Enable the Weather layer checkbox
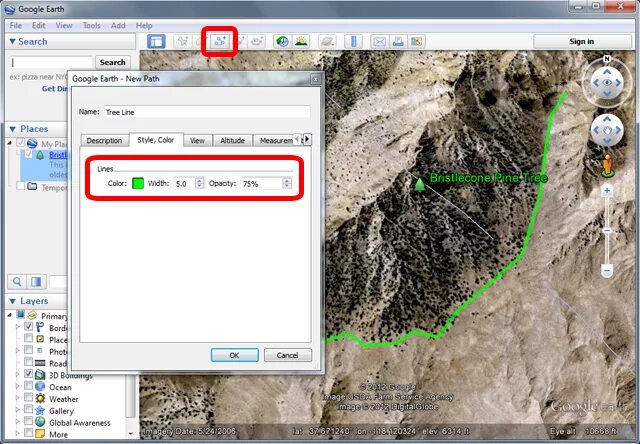640x444 pixels. pos(28,397)
